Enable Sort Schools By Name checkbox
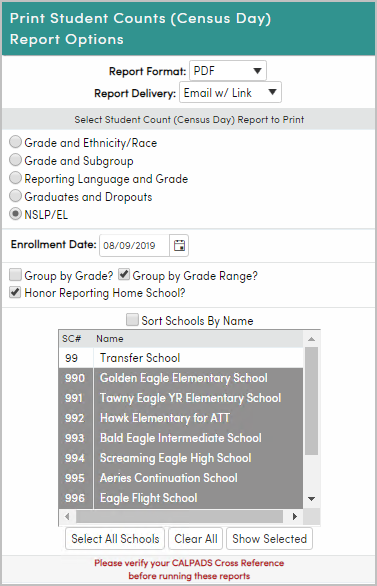 132,320
